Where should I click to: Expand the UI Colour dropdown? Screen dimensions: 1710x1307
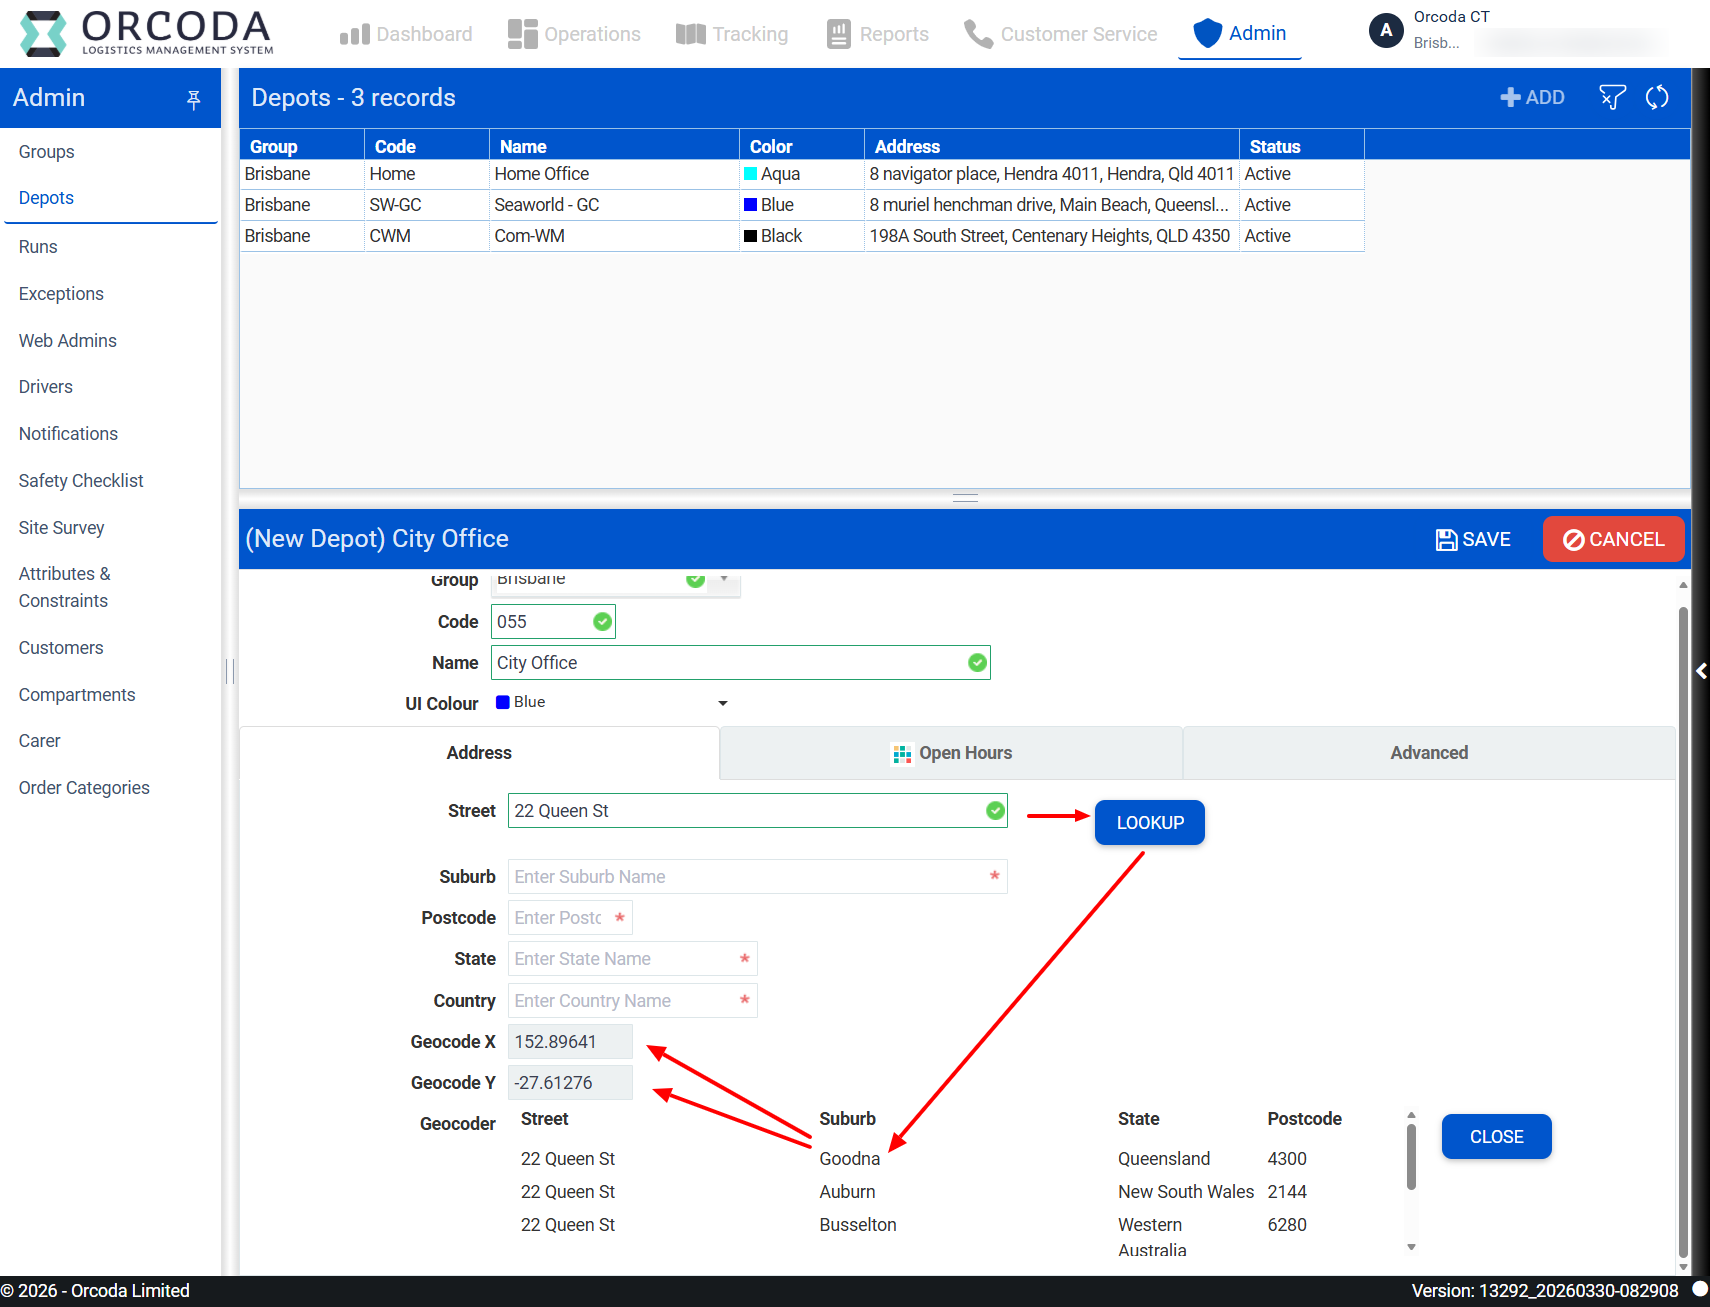[x=723, y=703]
